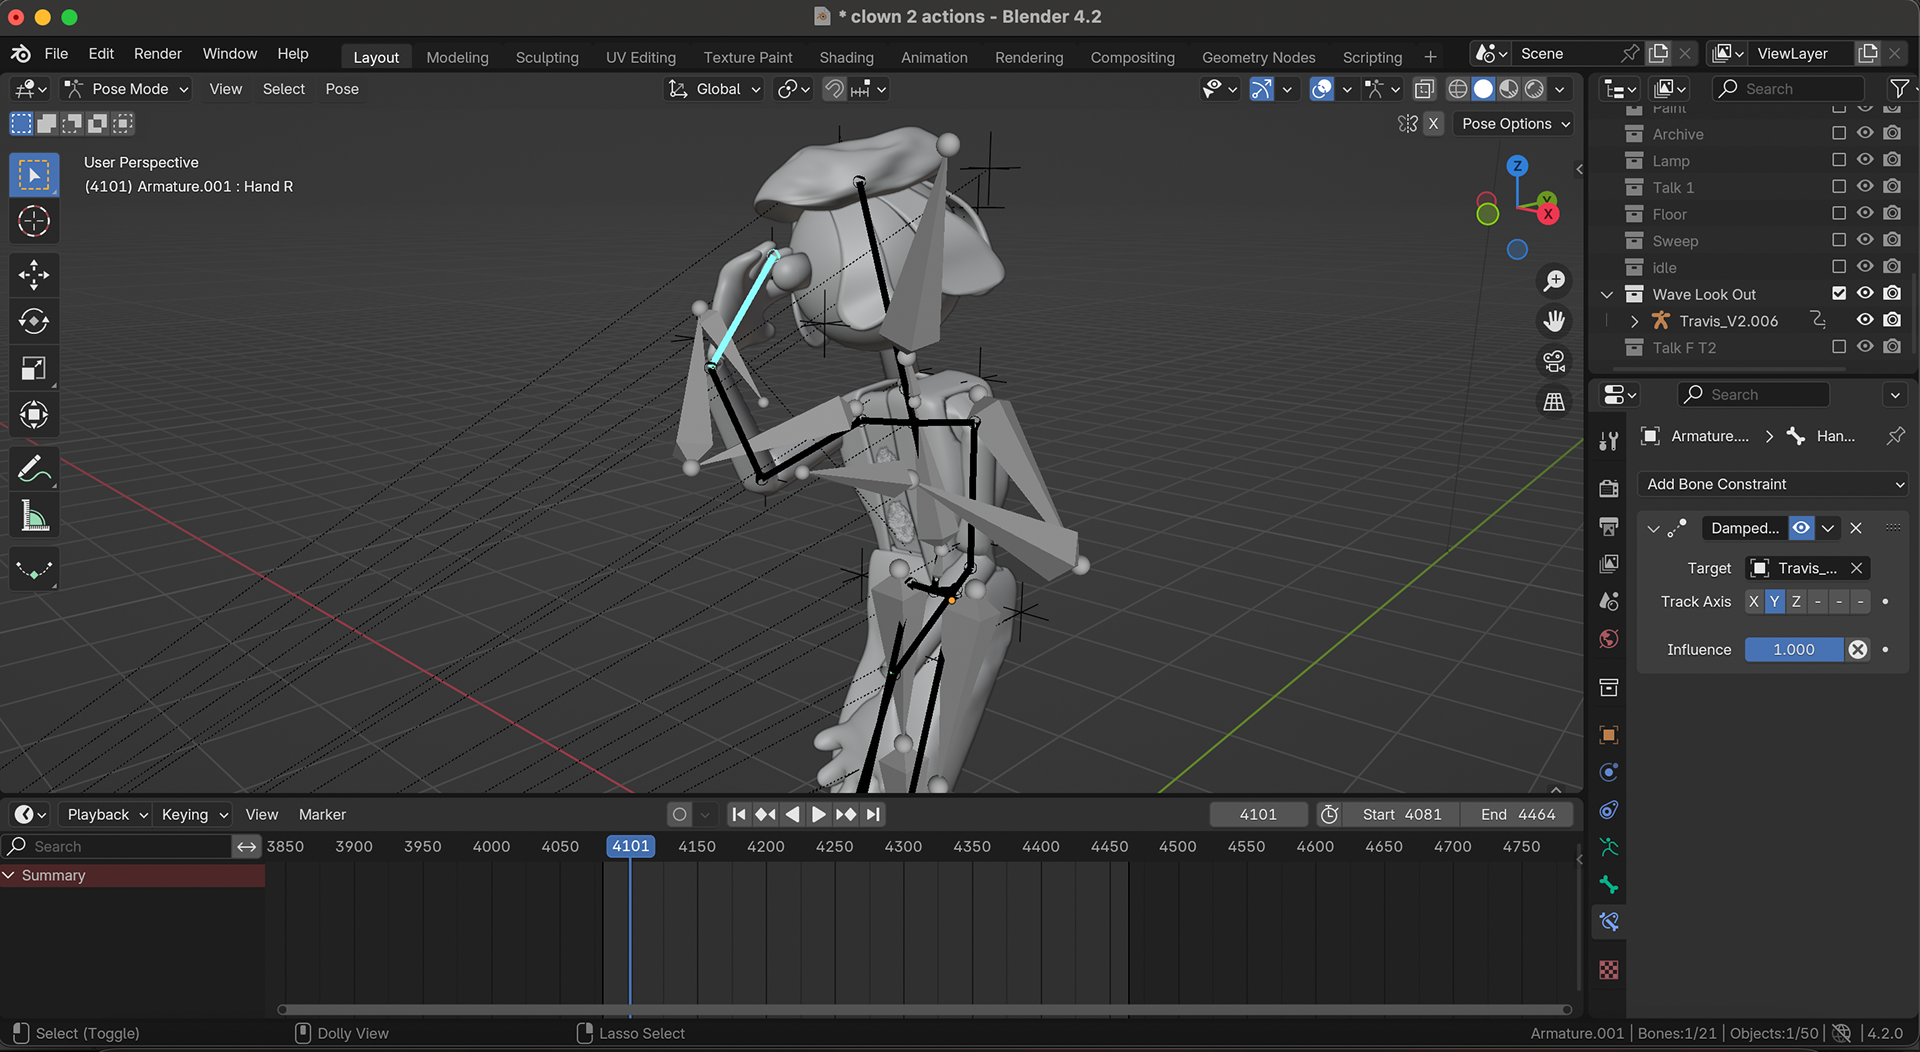Image resolution: width=1920 pixels, height=1052 pixels.
Task: Hide the Floor collection in viewport
Action: (1865, 213)
